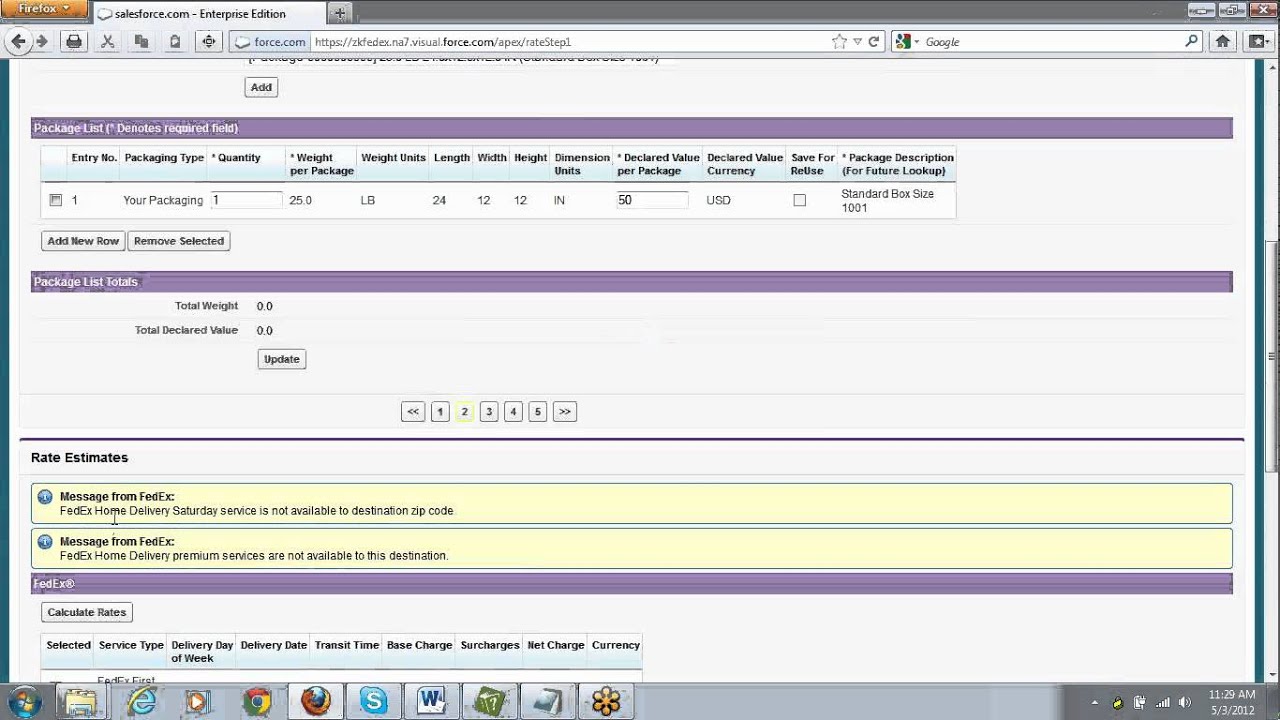Launch Google Chrome from taskbar
The height and width of the screenshot is (720, 1280).
point(258,702)
